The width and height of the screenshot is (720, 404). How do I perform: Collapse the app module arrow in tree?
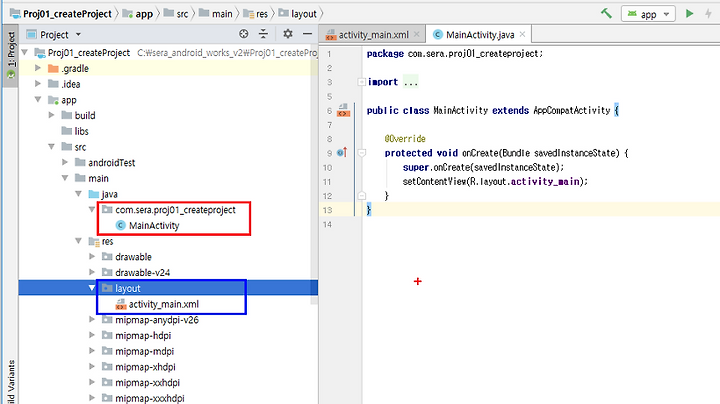pos(38,99)
